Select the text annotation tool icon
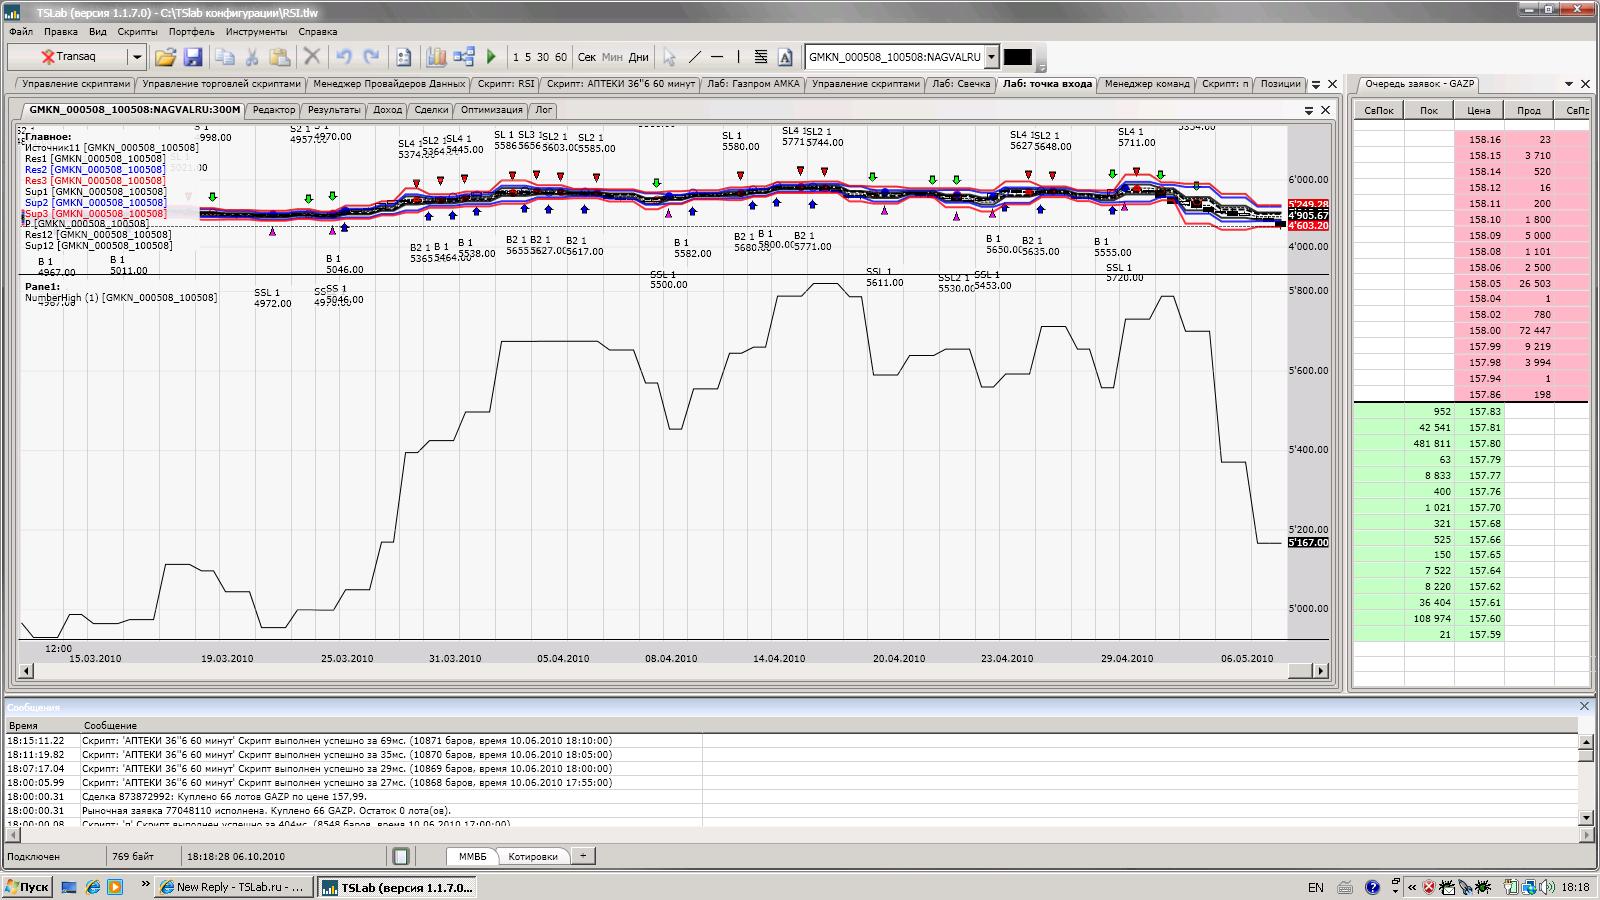1600x900 pixels. (x=785, y=57)
